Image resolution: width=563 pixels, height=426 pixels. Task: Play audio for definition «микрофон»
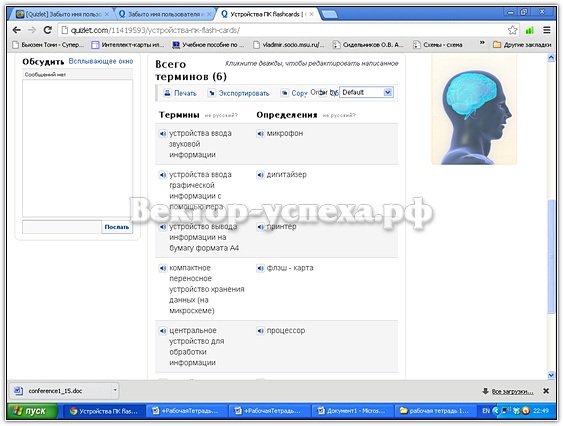point(260,134)
